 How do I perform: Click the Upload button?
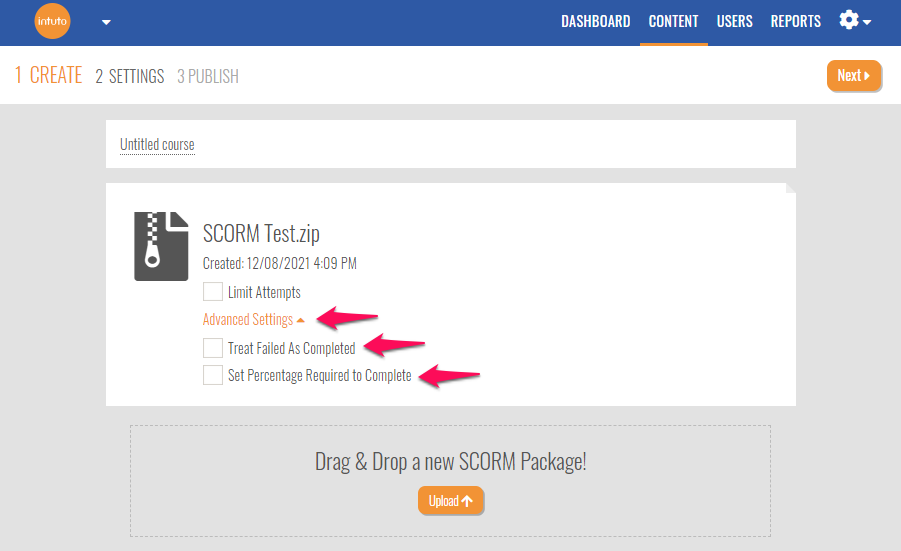(x=450, y=501)
